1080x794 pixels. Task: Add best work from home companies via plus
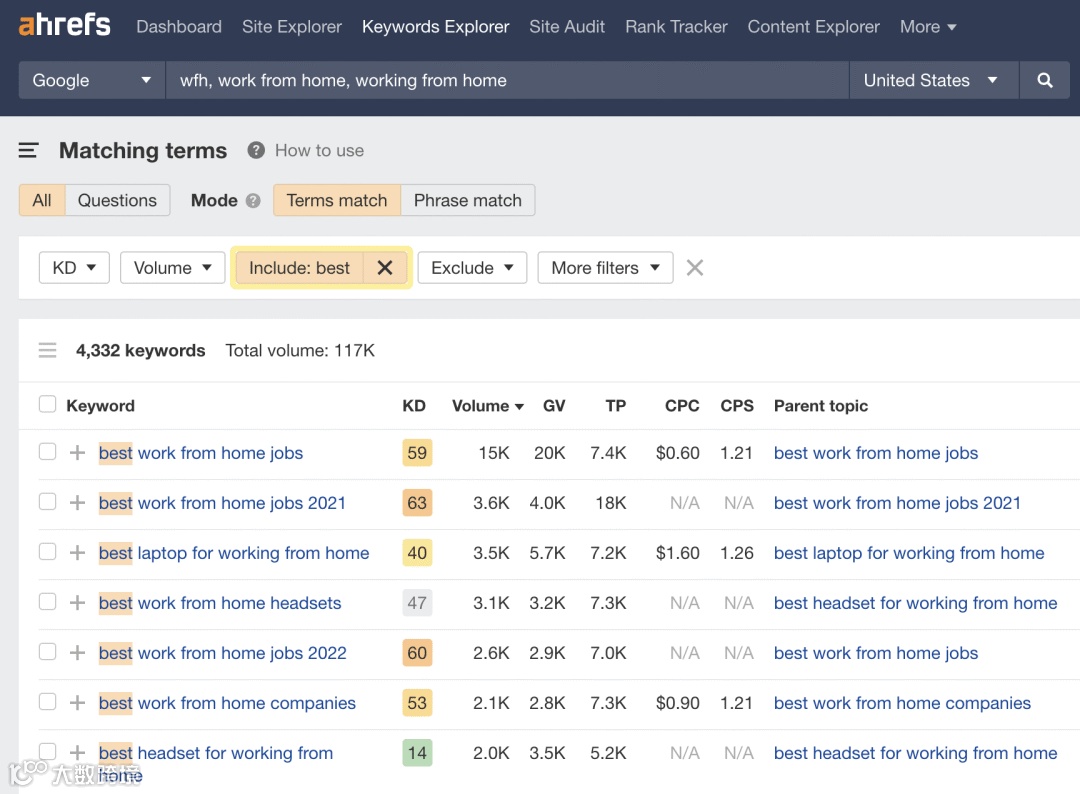pyautogui.click(x=77, y=703)
